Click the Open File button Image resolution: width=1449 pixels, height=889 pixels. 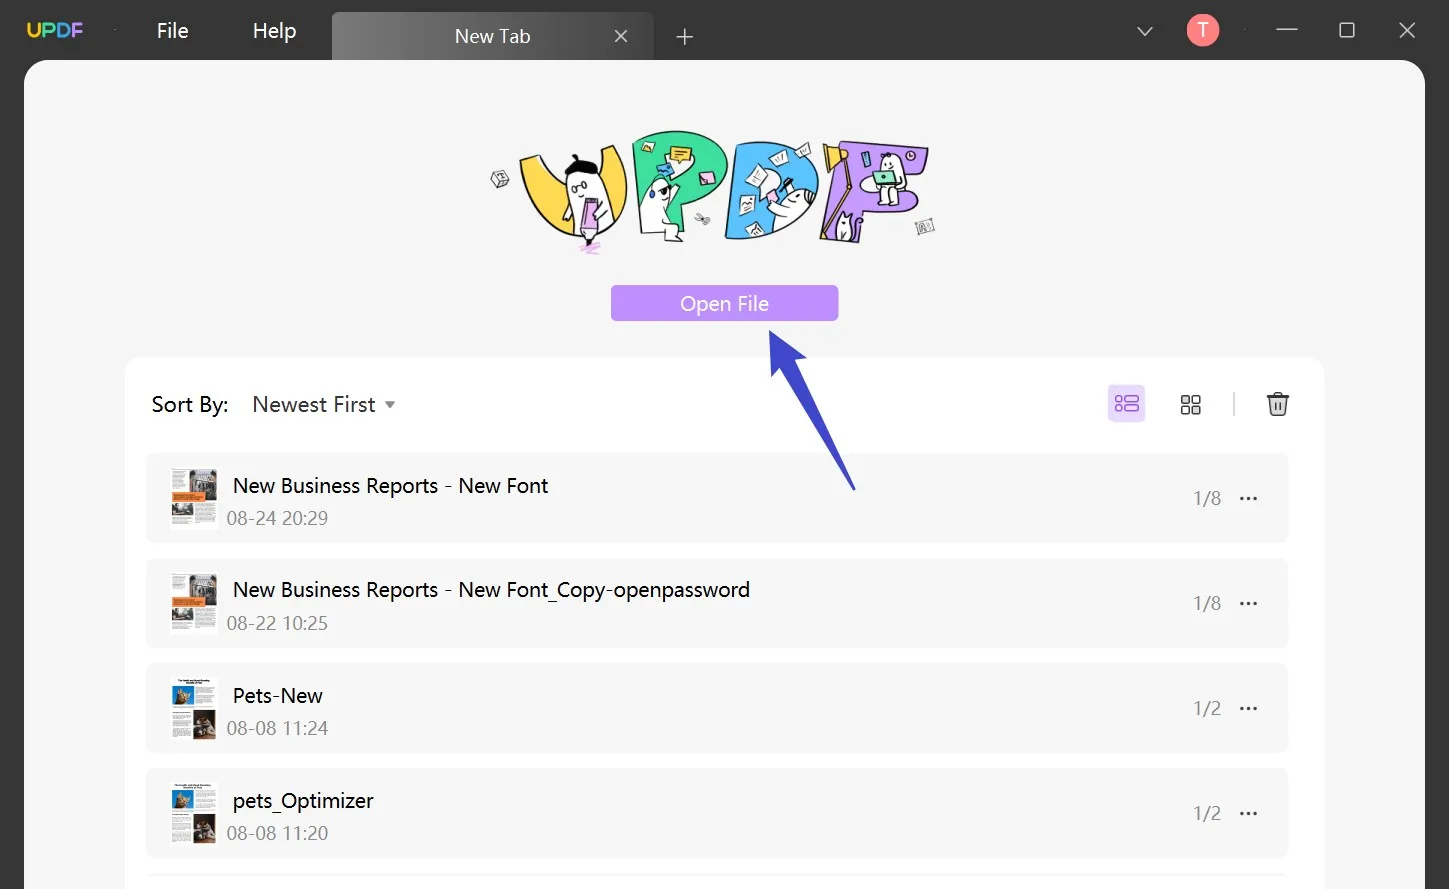click(x=725, y=303)
